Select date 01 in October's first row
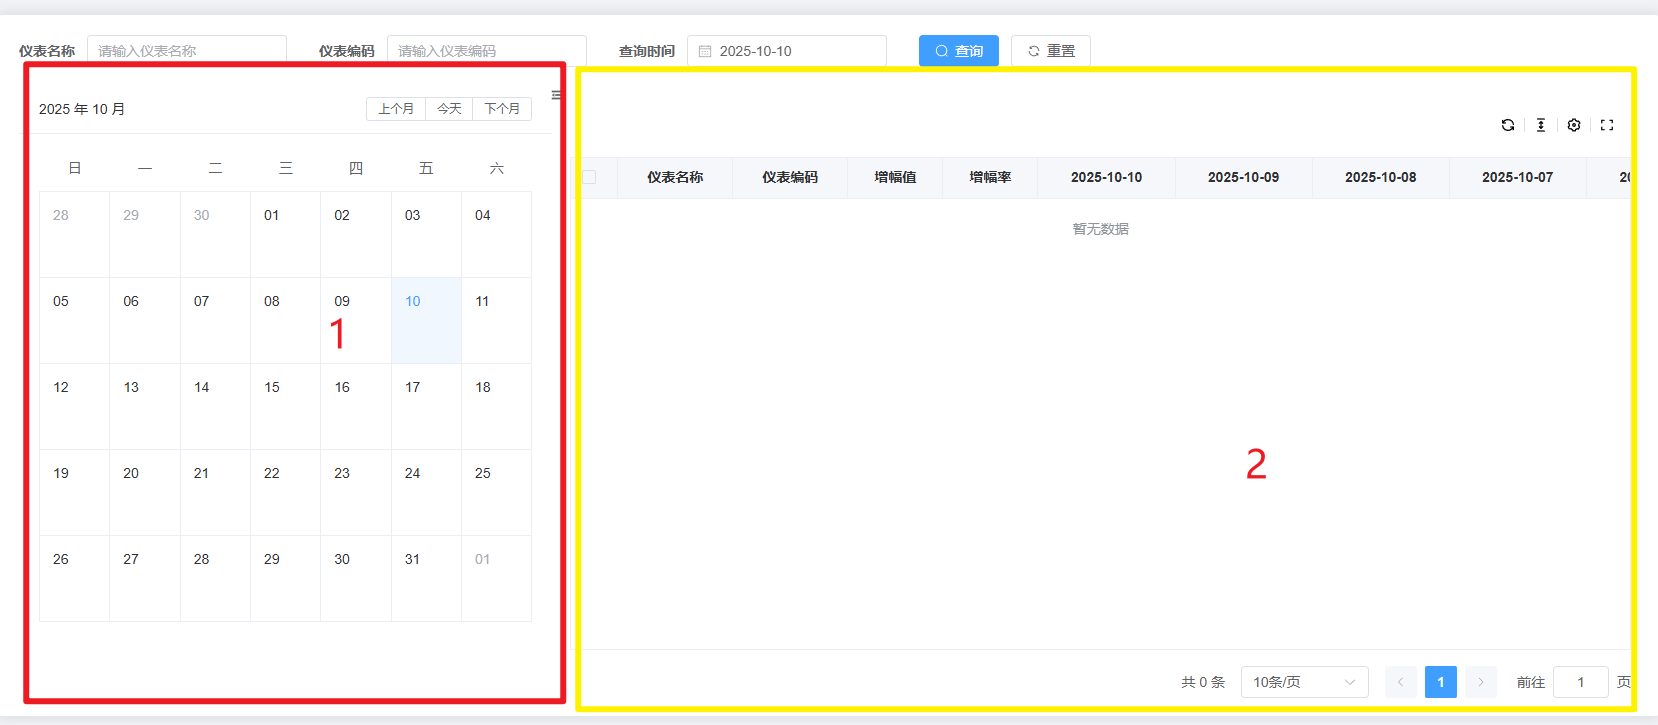 [285, 234]
